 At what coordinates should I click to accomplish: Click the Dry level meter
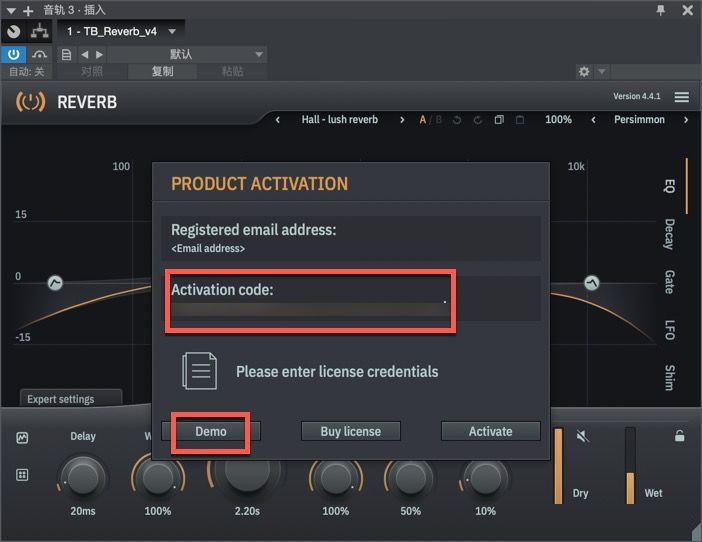558,466
